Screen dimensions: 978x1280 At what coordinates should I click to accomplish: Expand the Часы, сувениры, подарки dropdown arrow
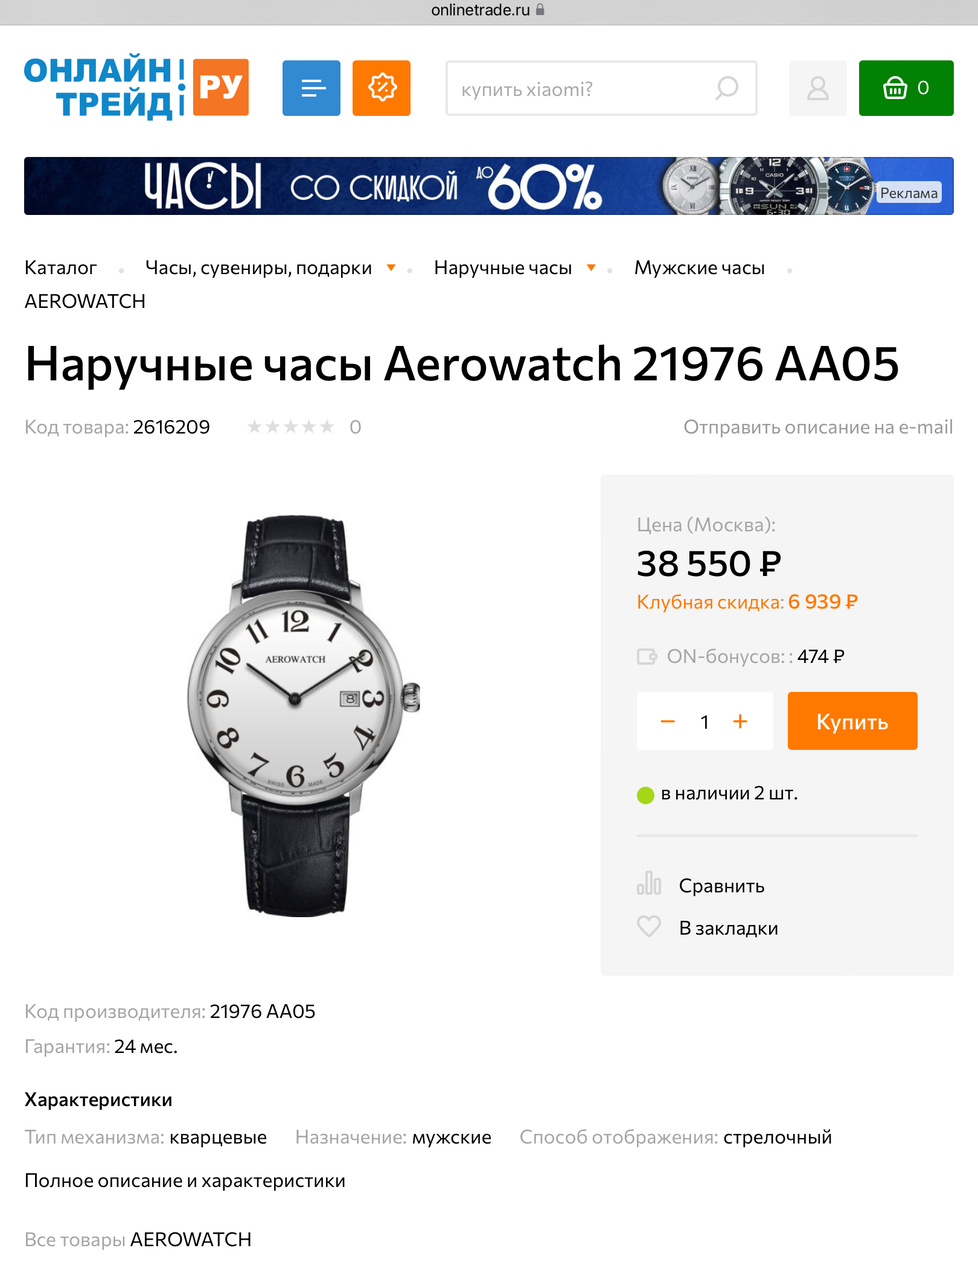pyautogui.click(x=391, y=268)
